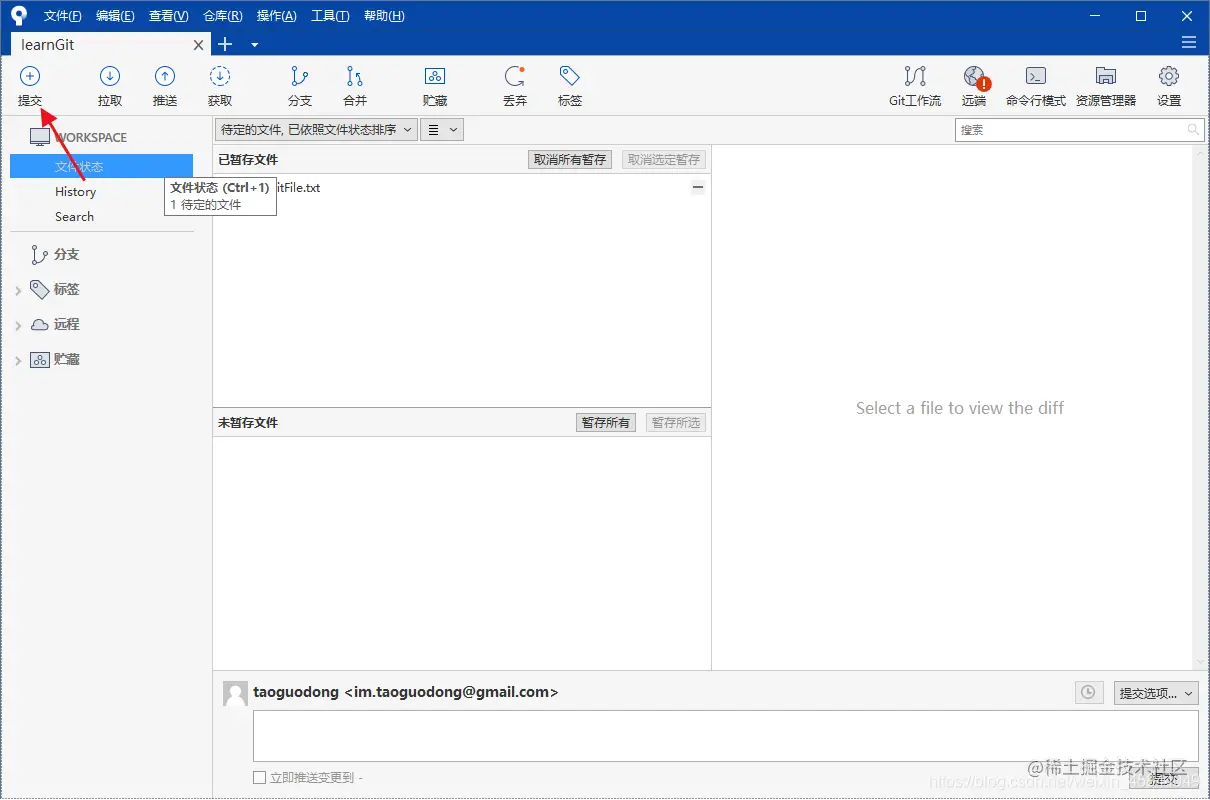1210x800 pixels.
Task: Open the Help (帮助) menu
Action: tap(384, 16)
